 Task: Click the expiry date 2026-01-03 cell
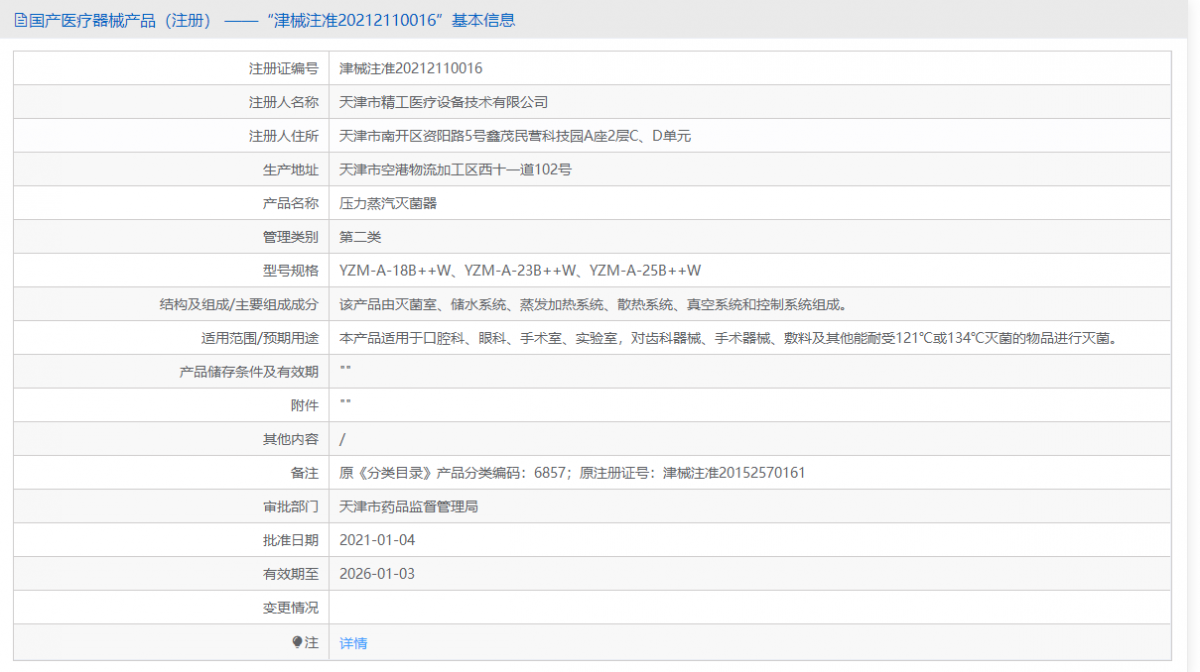pos(375,573)
